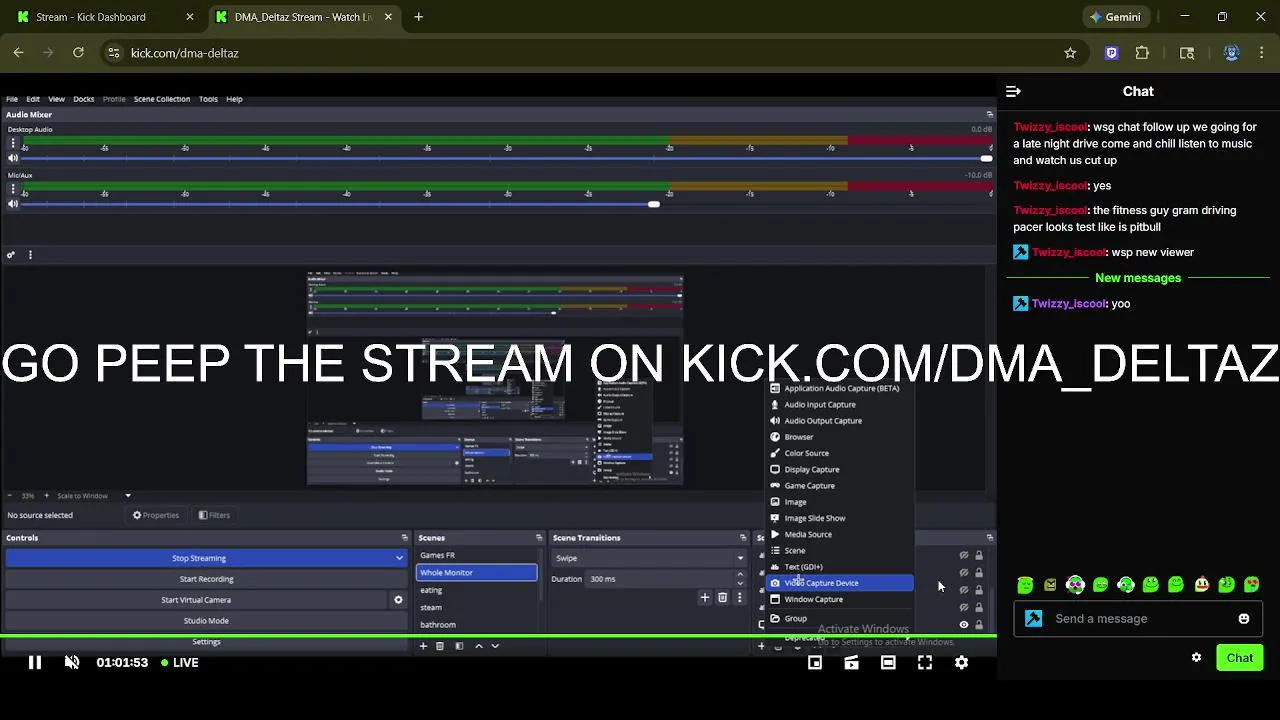Viewport: 1280px width, 720px height.
Task: Open emoji picker in message box
Action: pyautogui.click(x=1244, y=619)
